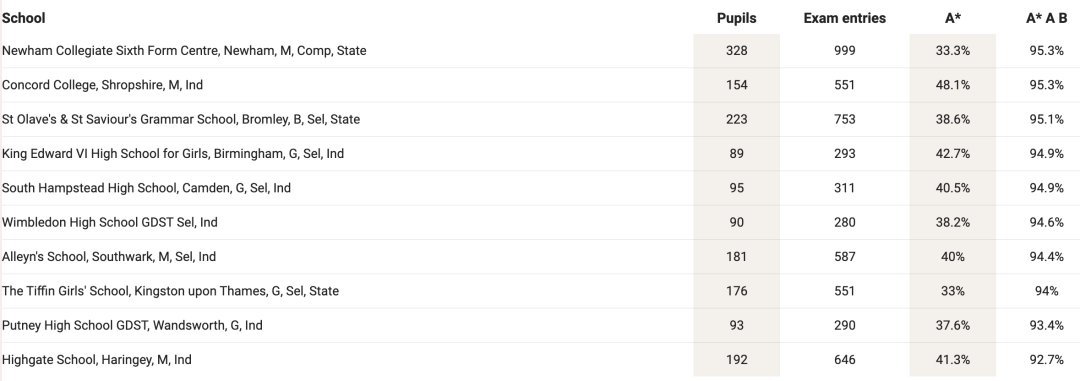The height and width of the screenshot is (381, 1080).
Task: Select the 92.7% value for Highgate School
Action: (x=1046, y=360)
